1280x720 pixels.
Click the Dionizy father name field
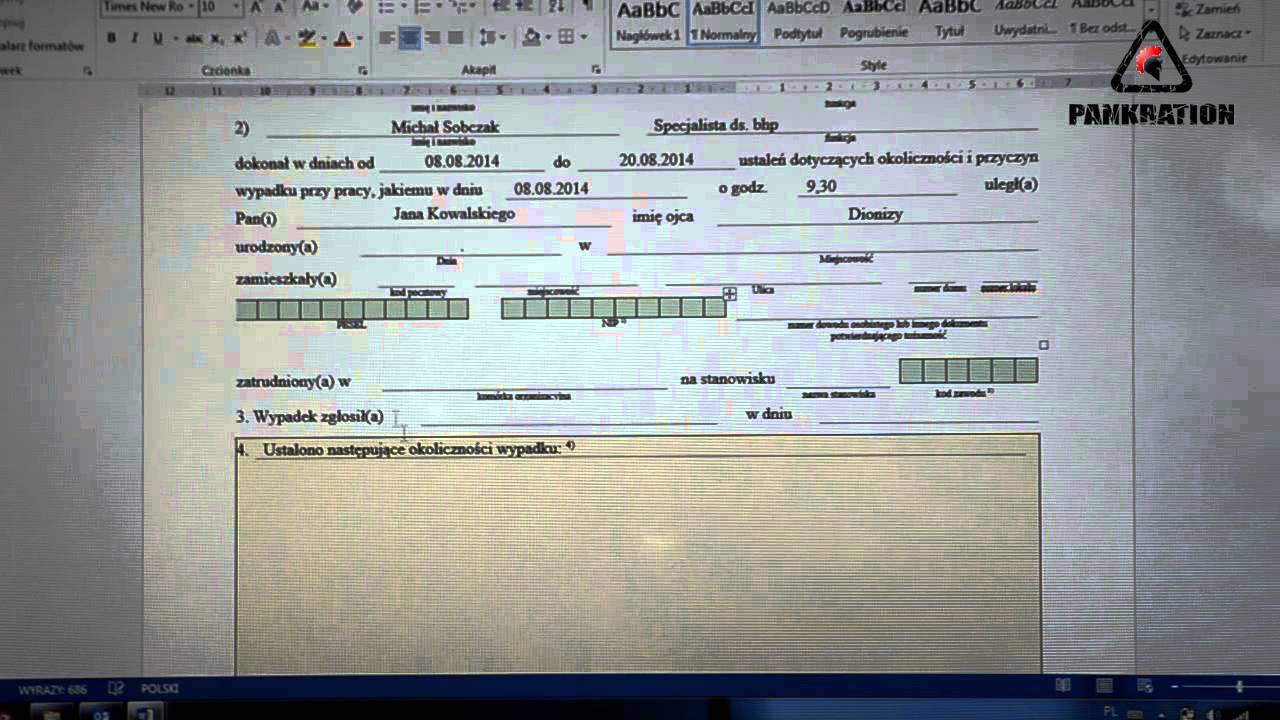pyautogui.click(x=875, y=214)
